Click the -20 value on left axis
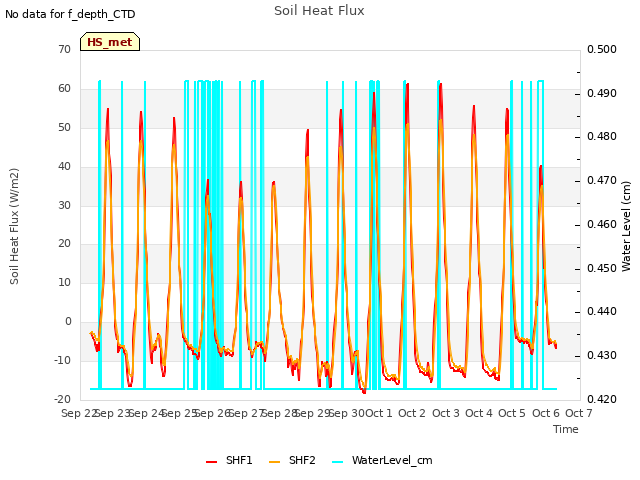Screen dimensions: 640x480 (62, 399)
